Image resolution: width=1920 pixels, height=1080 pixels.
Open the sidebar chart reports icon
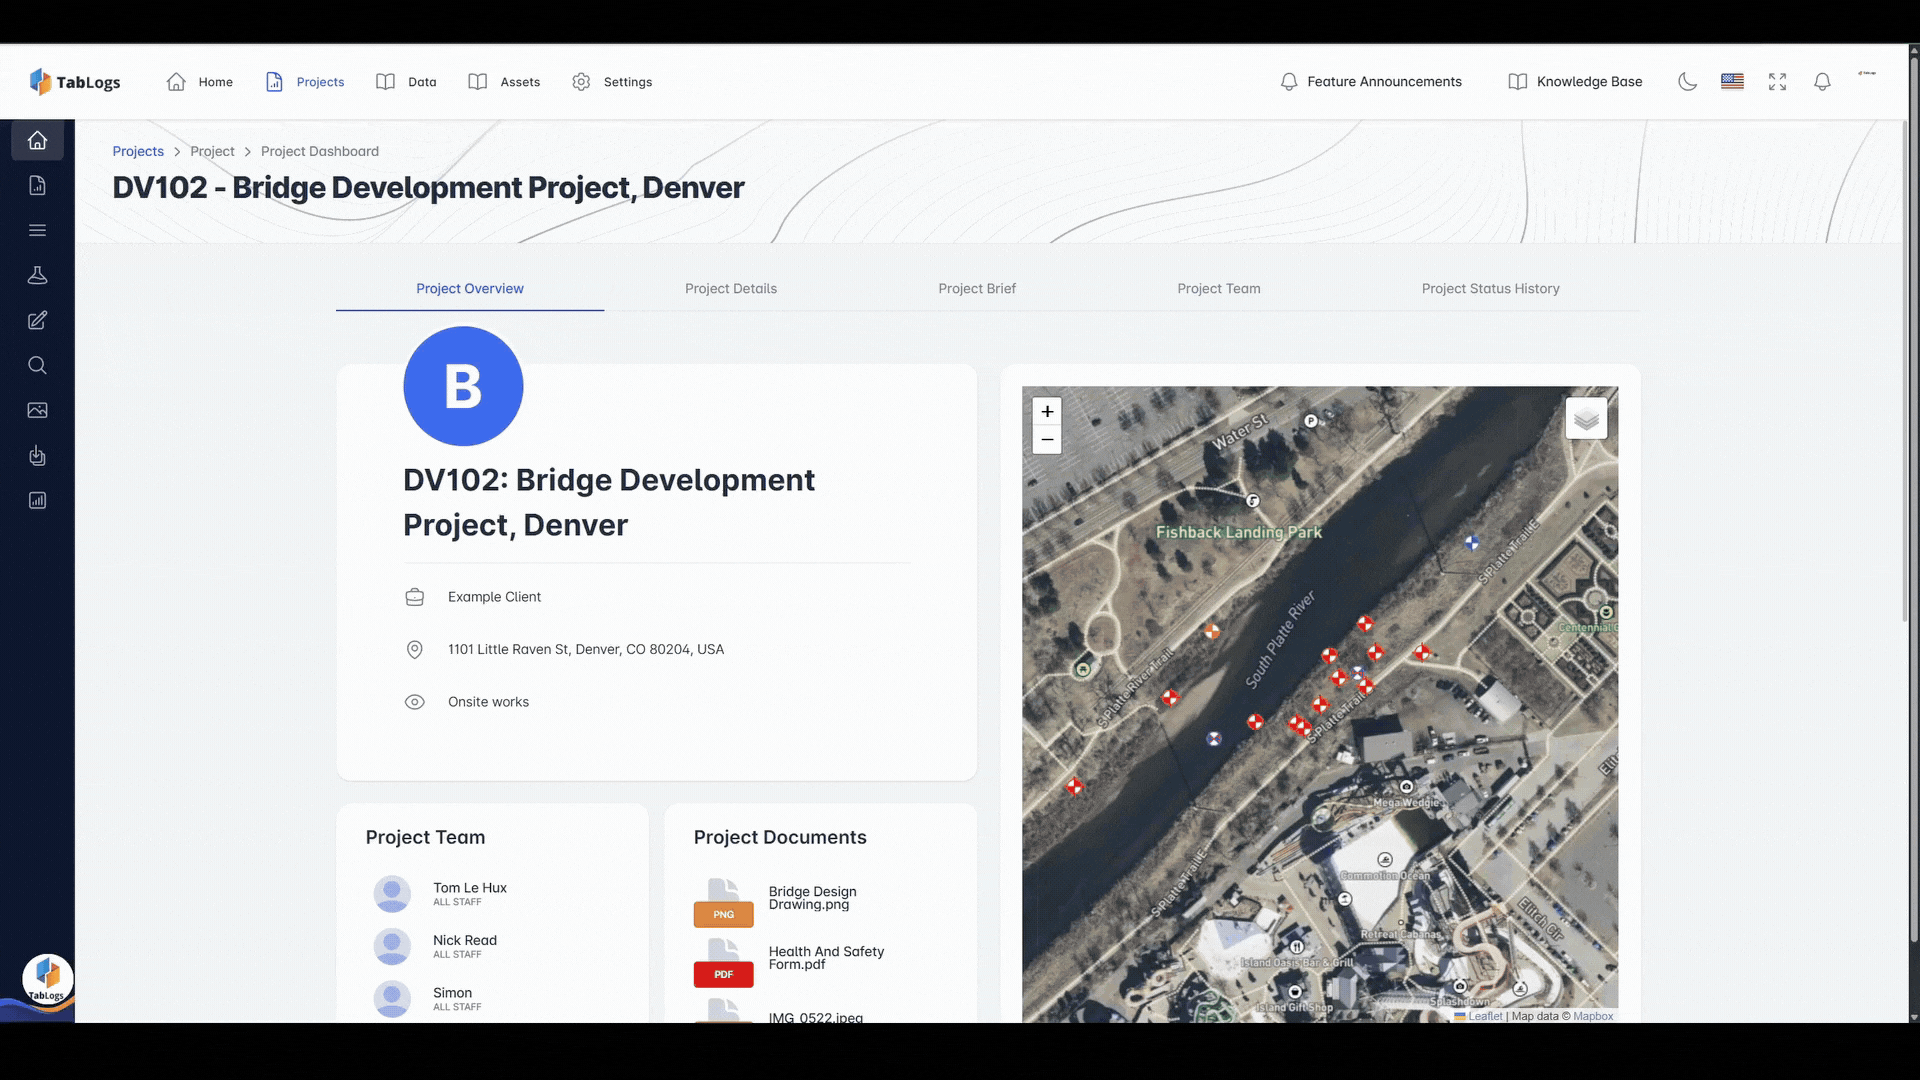(37, 500)
